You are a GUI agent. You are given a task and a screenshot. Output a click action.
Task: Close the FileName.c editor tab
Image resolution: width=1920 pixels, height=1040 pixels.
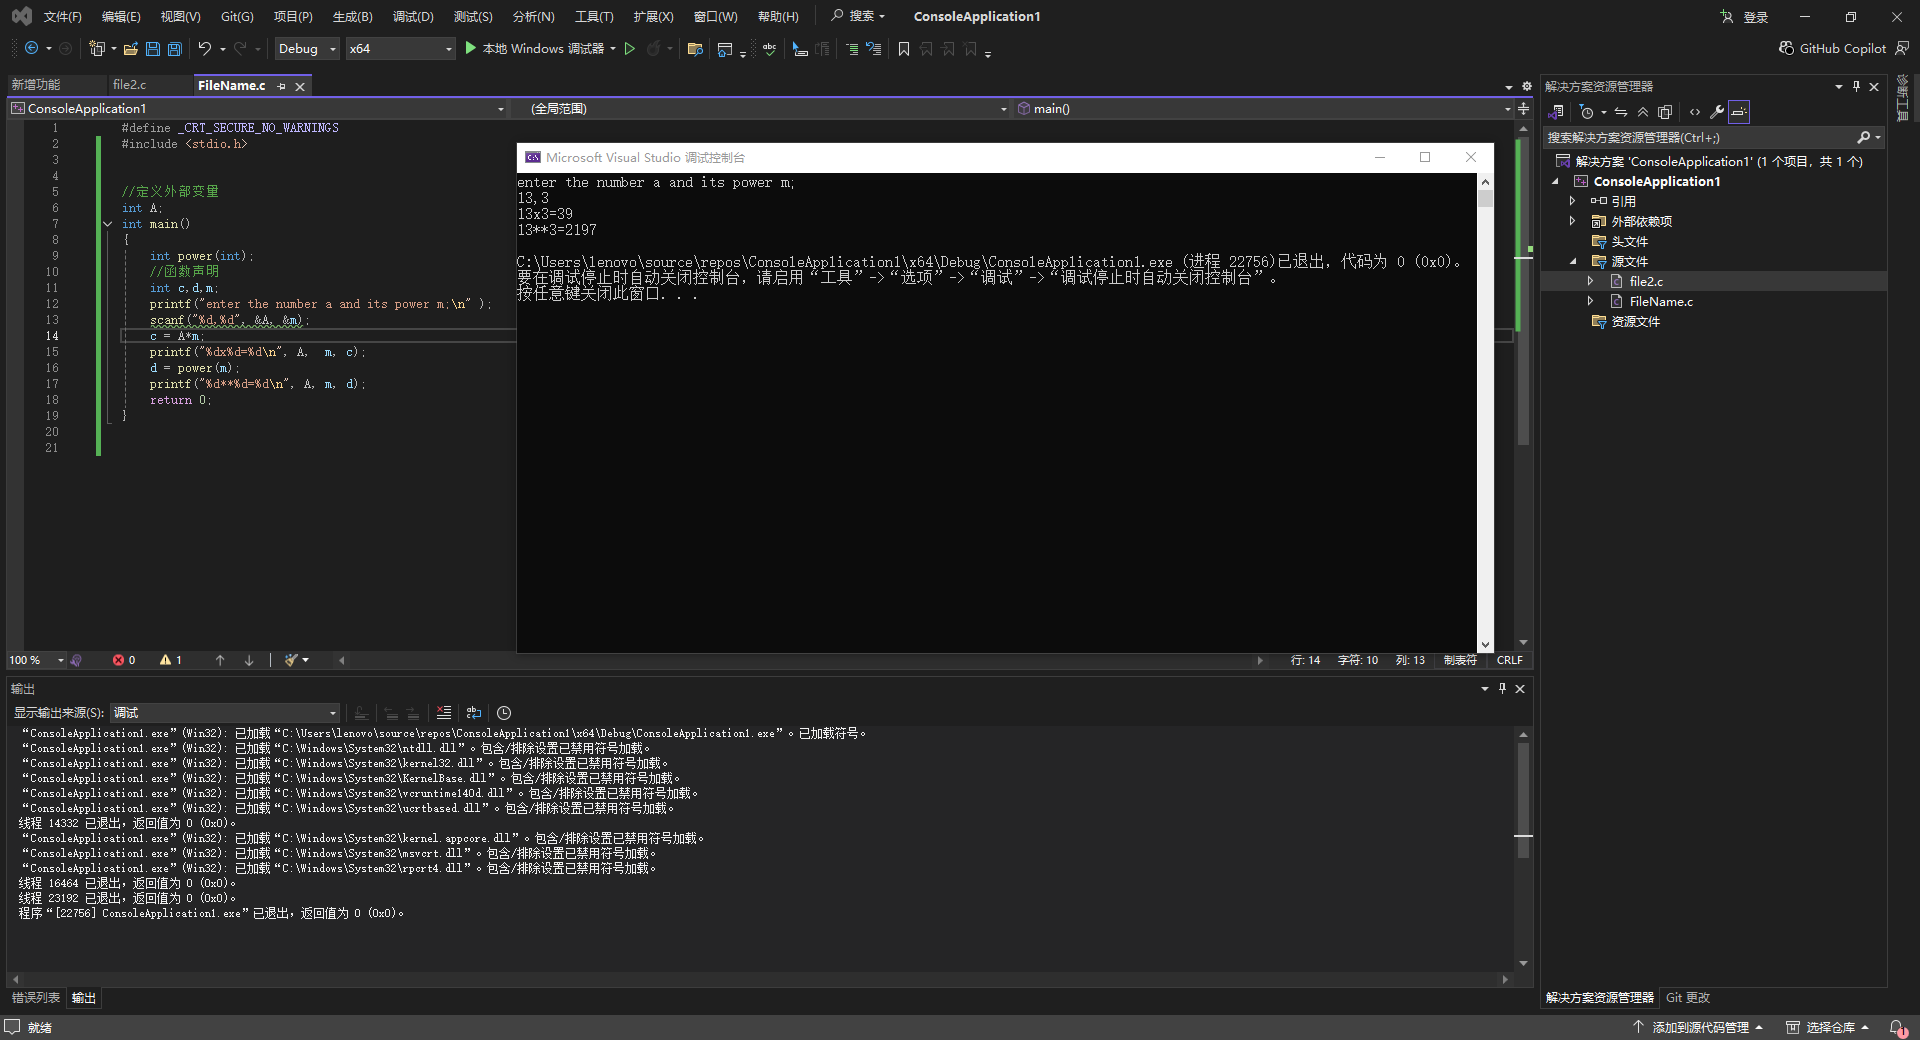click(x=300, y=86)
